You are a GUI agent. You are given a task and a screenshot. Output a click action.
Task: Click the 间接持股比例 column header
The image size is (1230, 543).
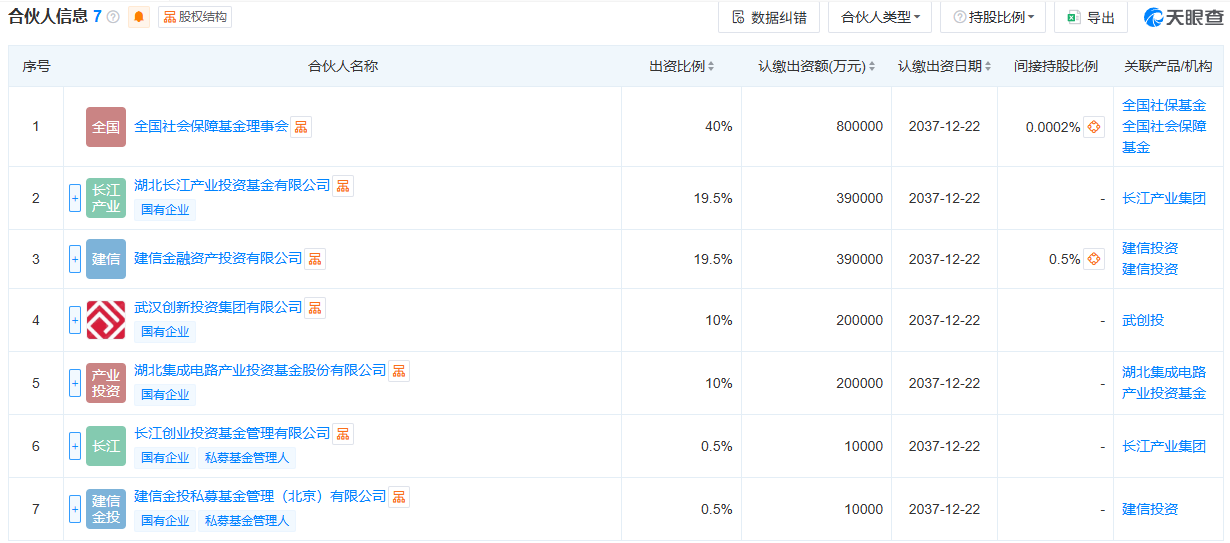click(1055, 67)
